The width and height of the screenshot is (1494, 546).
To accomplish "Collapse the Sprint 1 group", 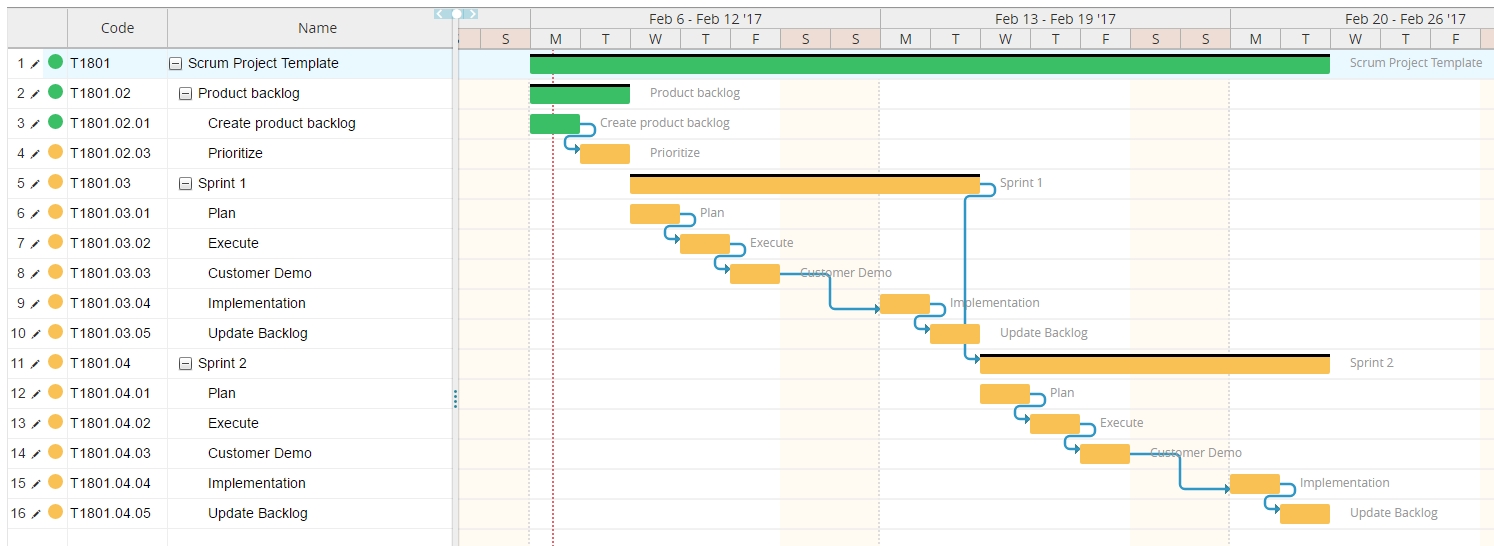I will click(x=185, y=183).
